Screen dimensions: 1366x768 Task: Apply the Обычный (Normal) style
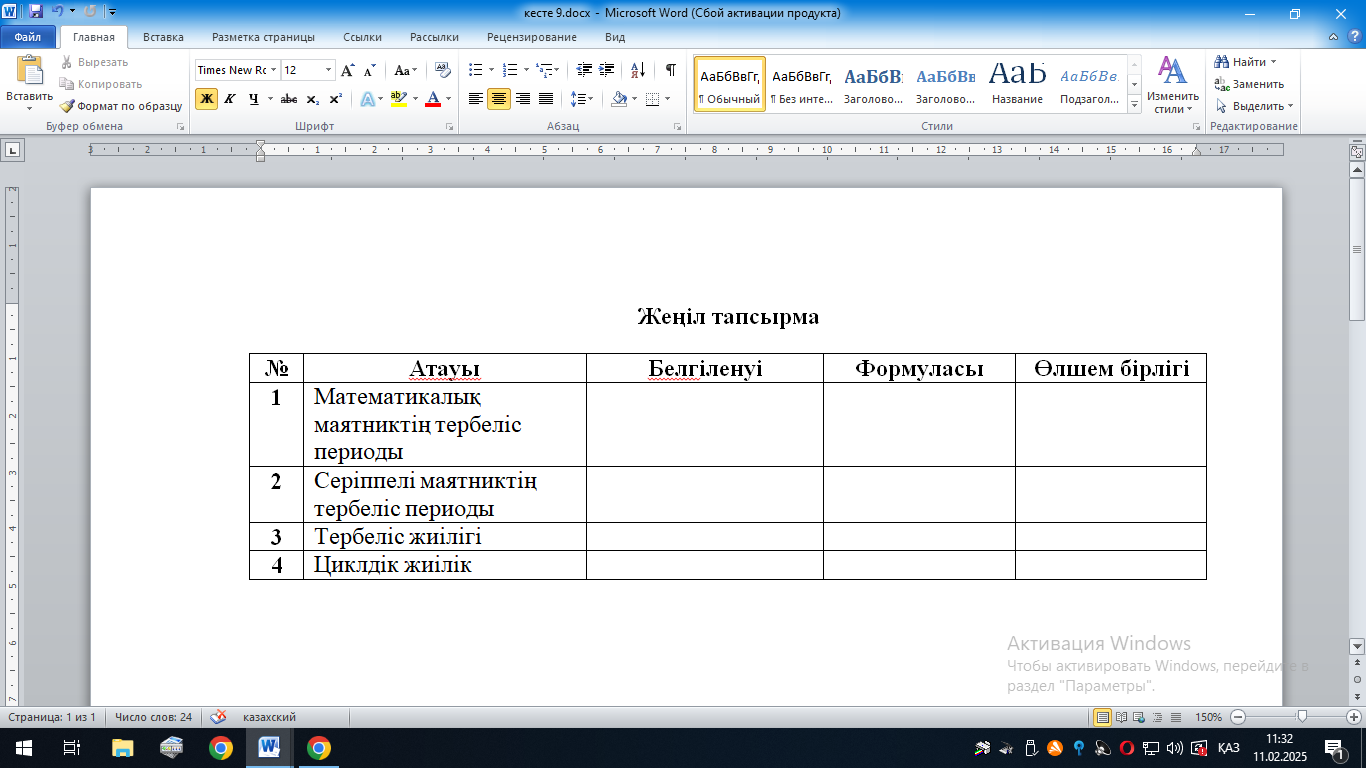[730, 84]
